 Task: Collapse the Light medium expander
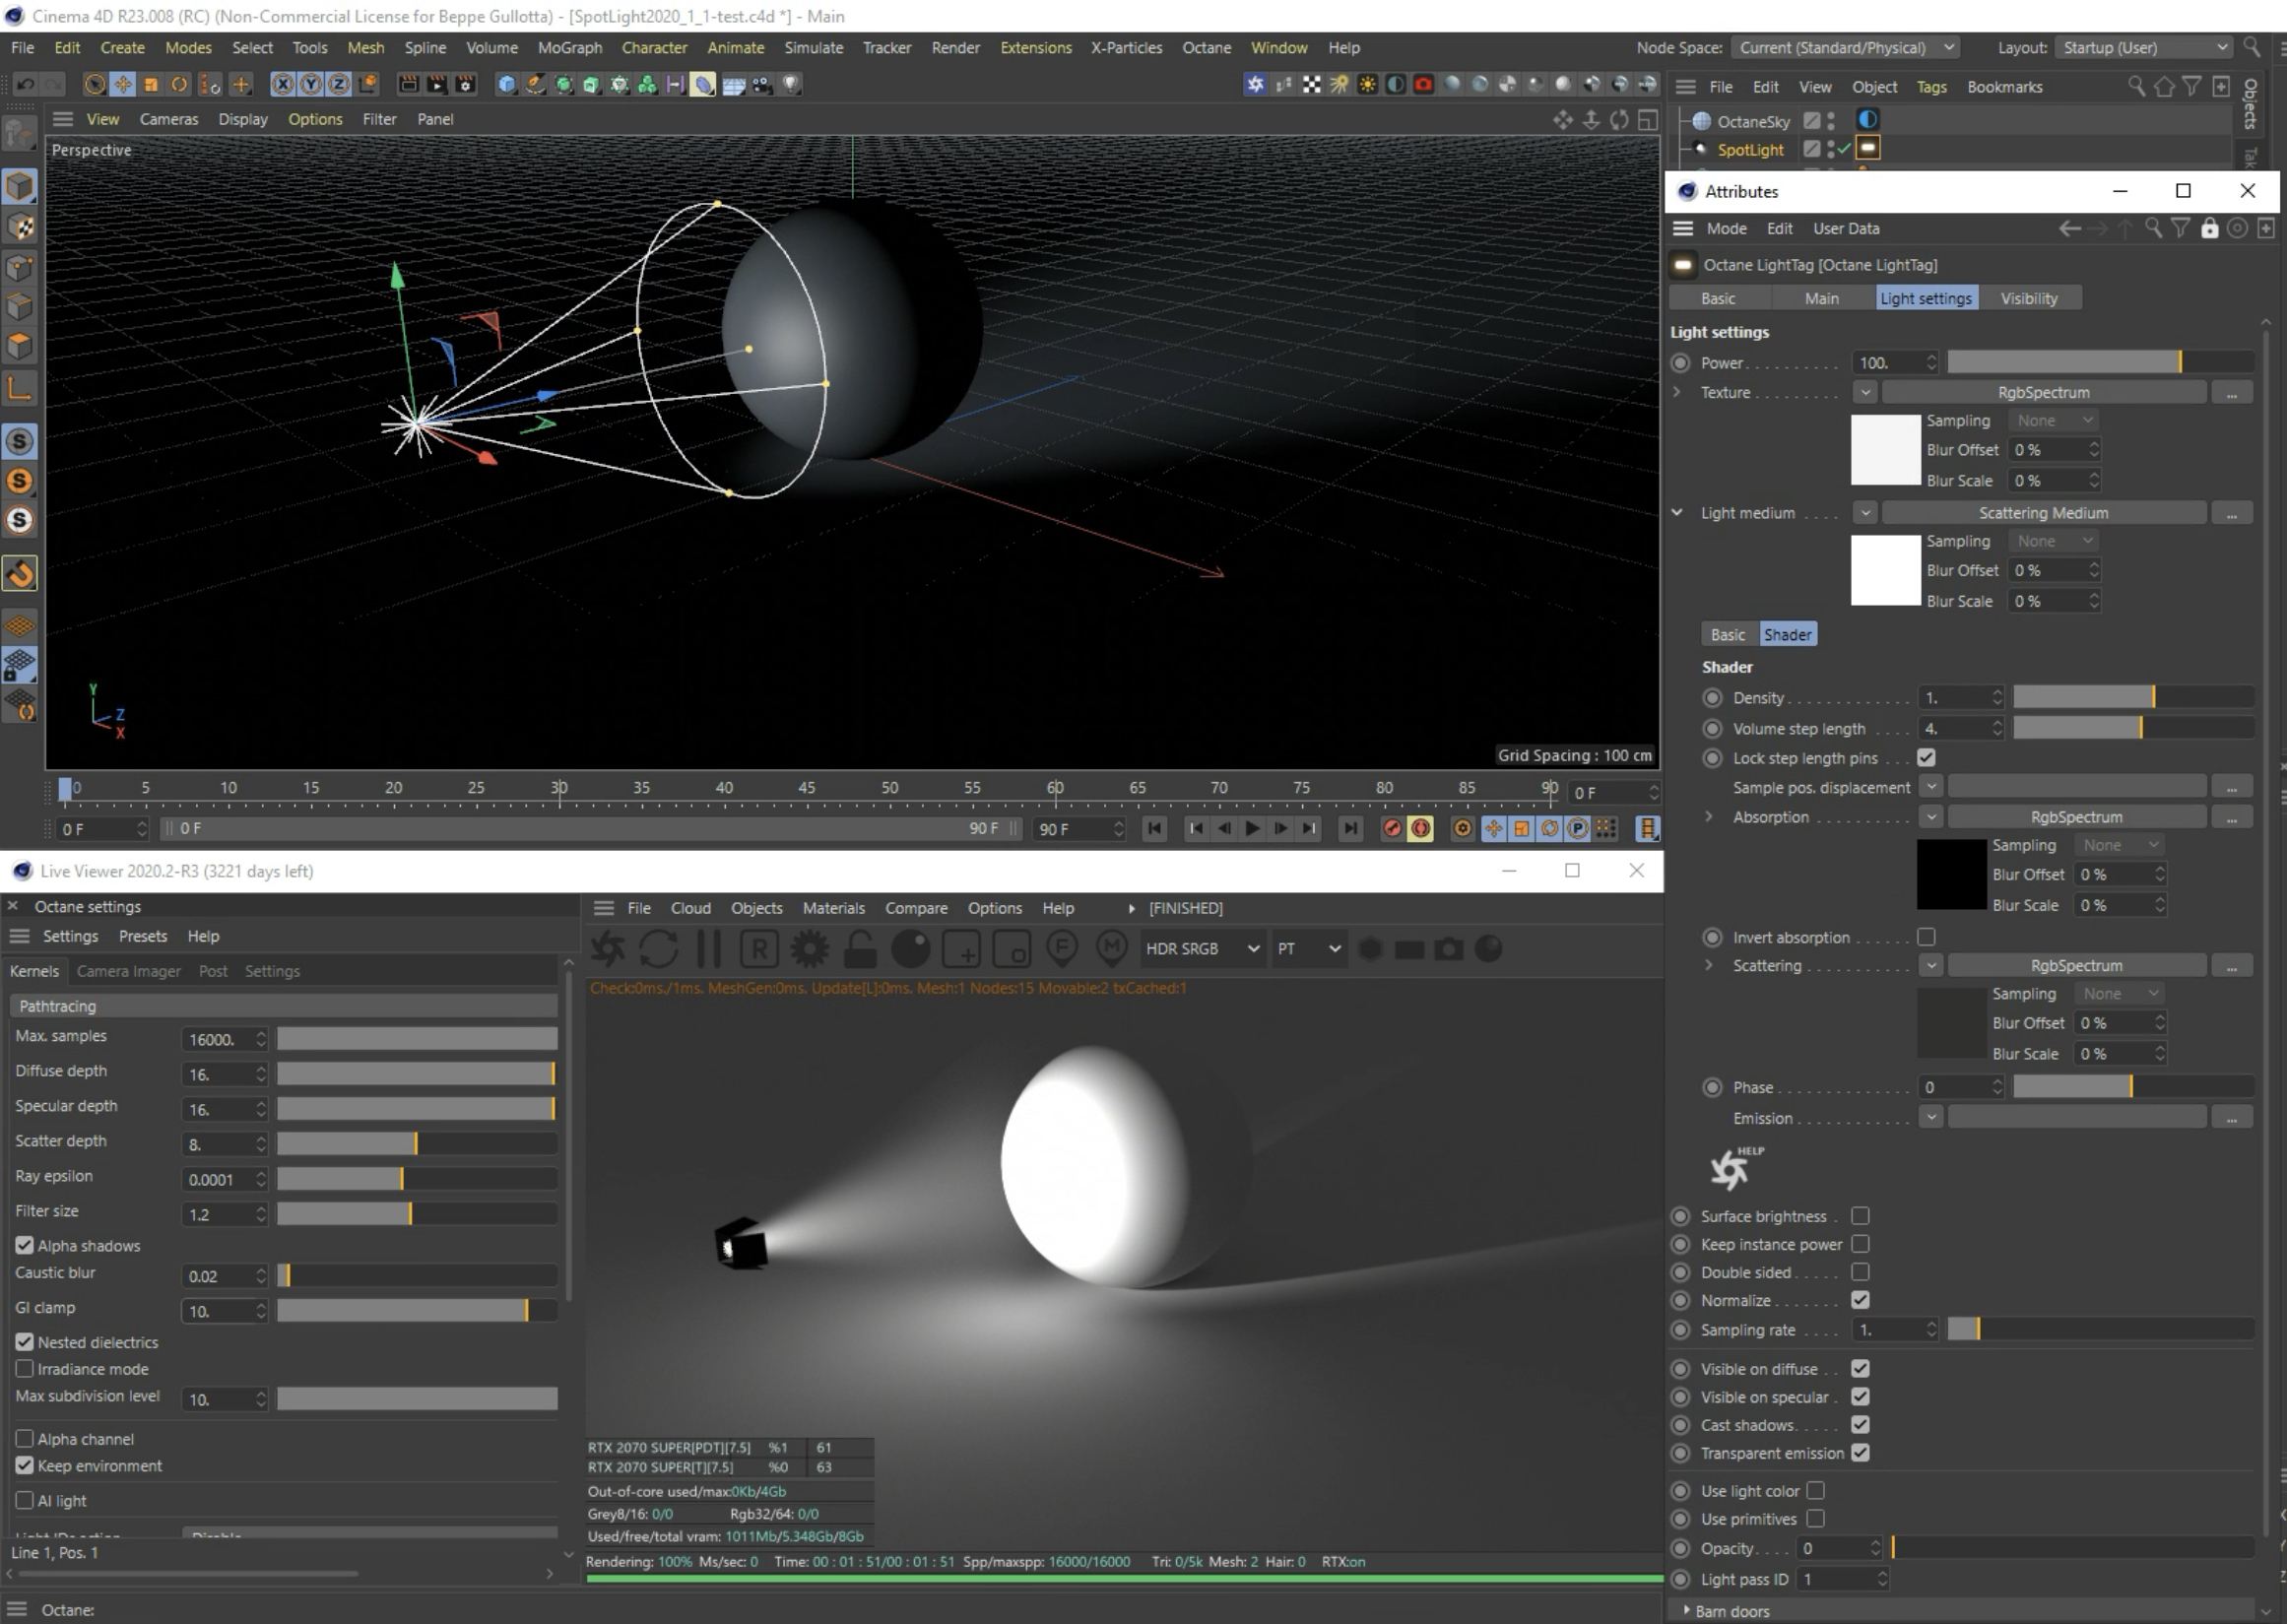tap(1677, 513)
